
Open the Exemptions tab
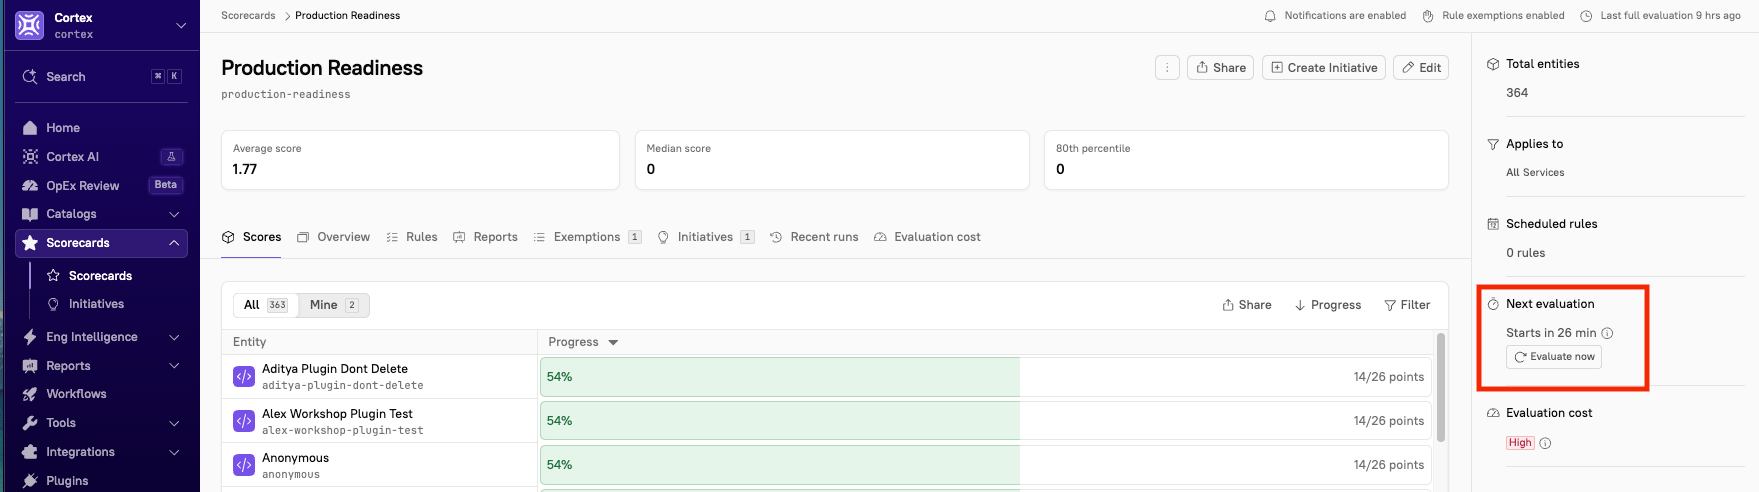[587, 237]
